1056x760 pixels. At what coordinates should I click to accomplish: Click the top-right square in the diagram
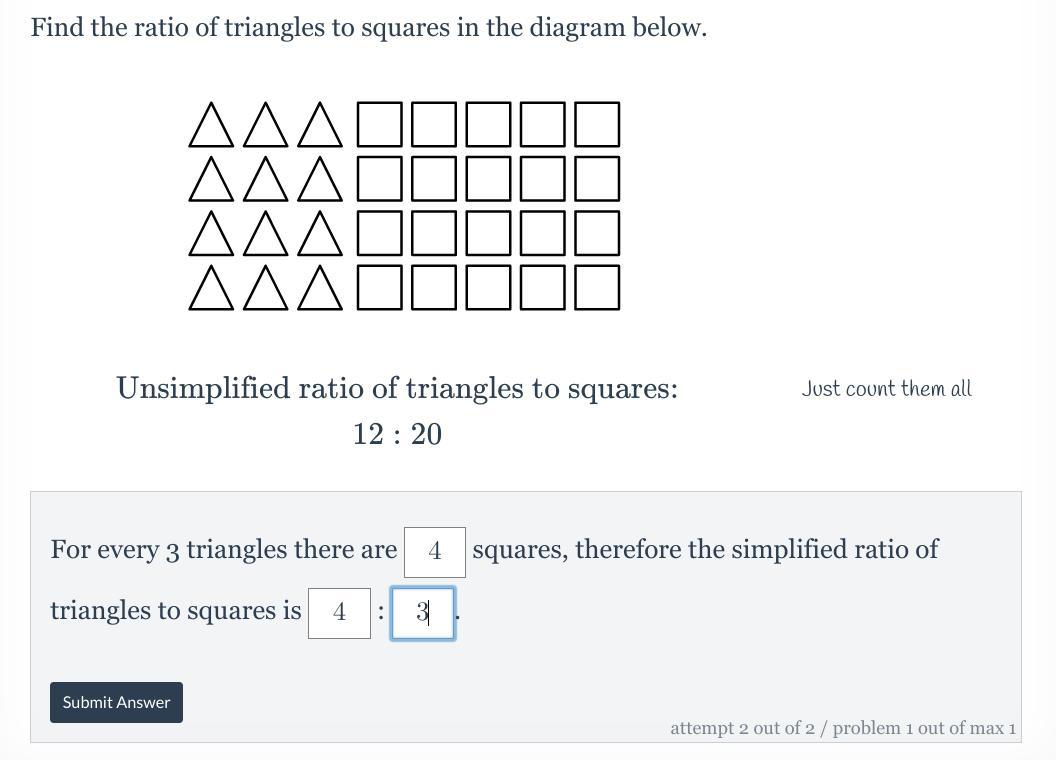[597, 125]
